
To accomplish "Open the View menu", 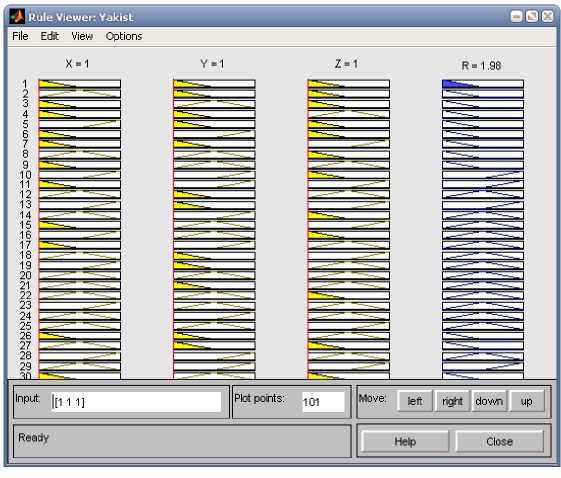I will (x=82, y=36).
